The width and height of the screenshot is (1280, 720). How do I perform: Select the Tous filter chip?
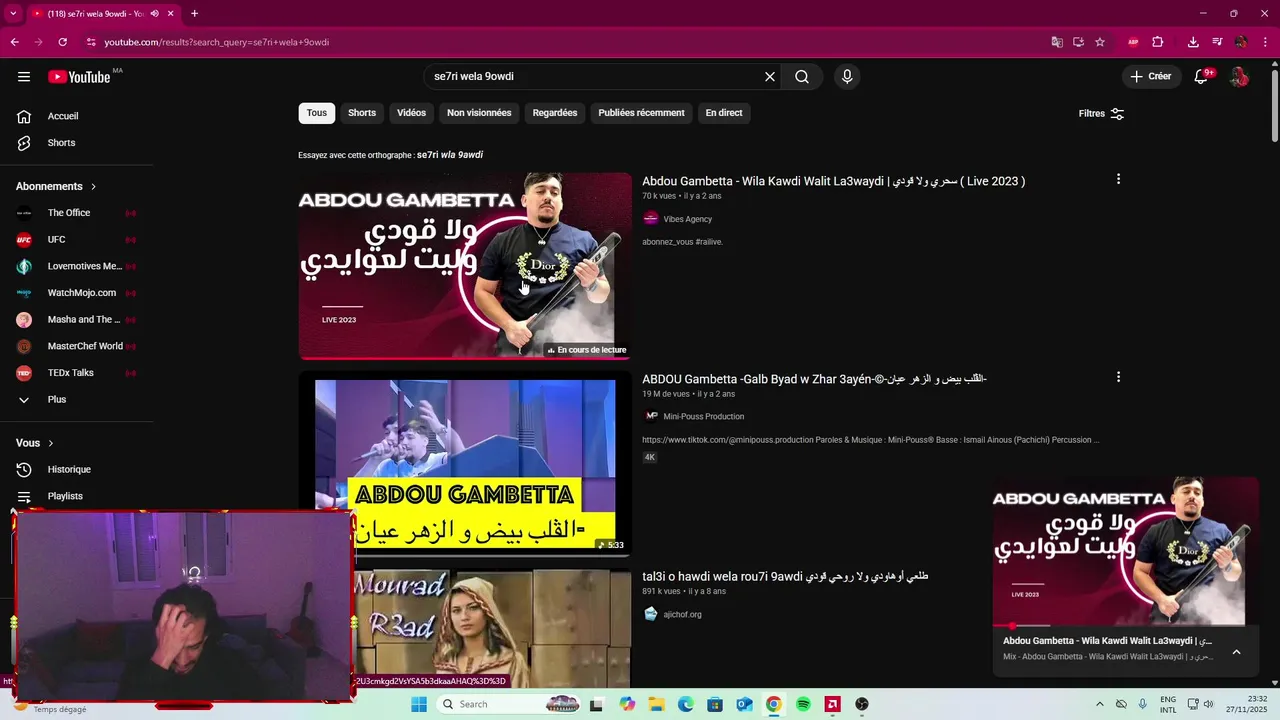coord(316,113)
